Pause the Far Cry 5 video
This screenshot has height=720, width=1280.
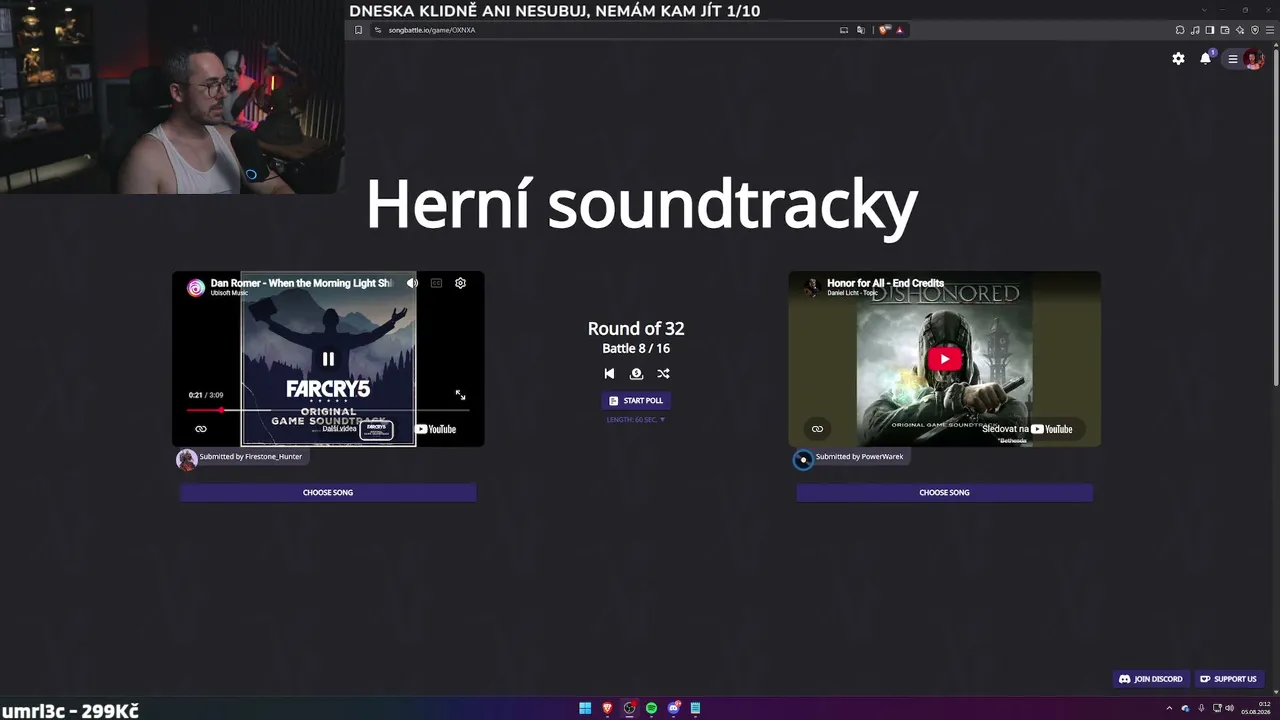pos(328,359)
